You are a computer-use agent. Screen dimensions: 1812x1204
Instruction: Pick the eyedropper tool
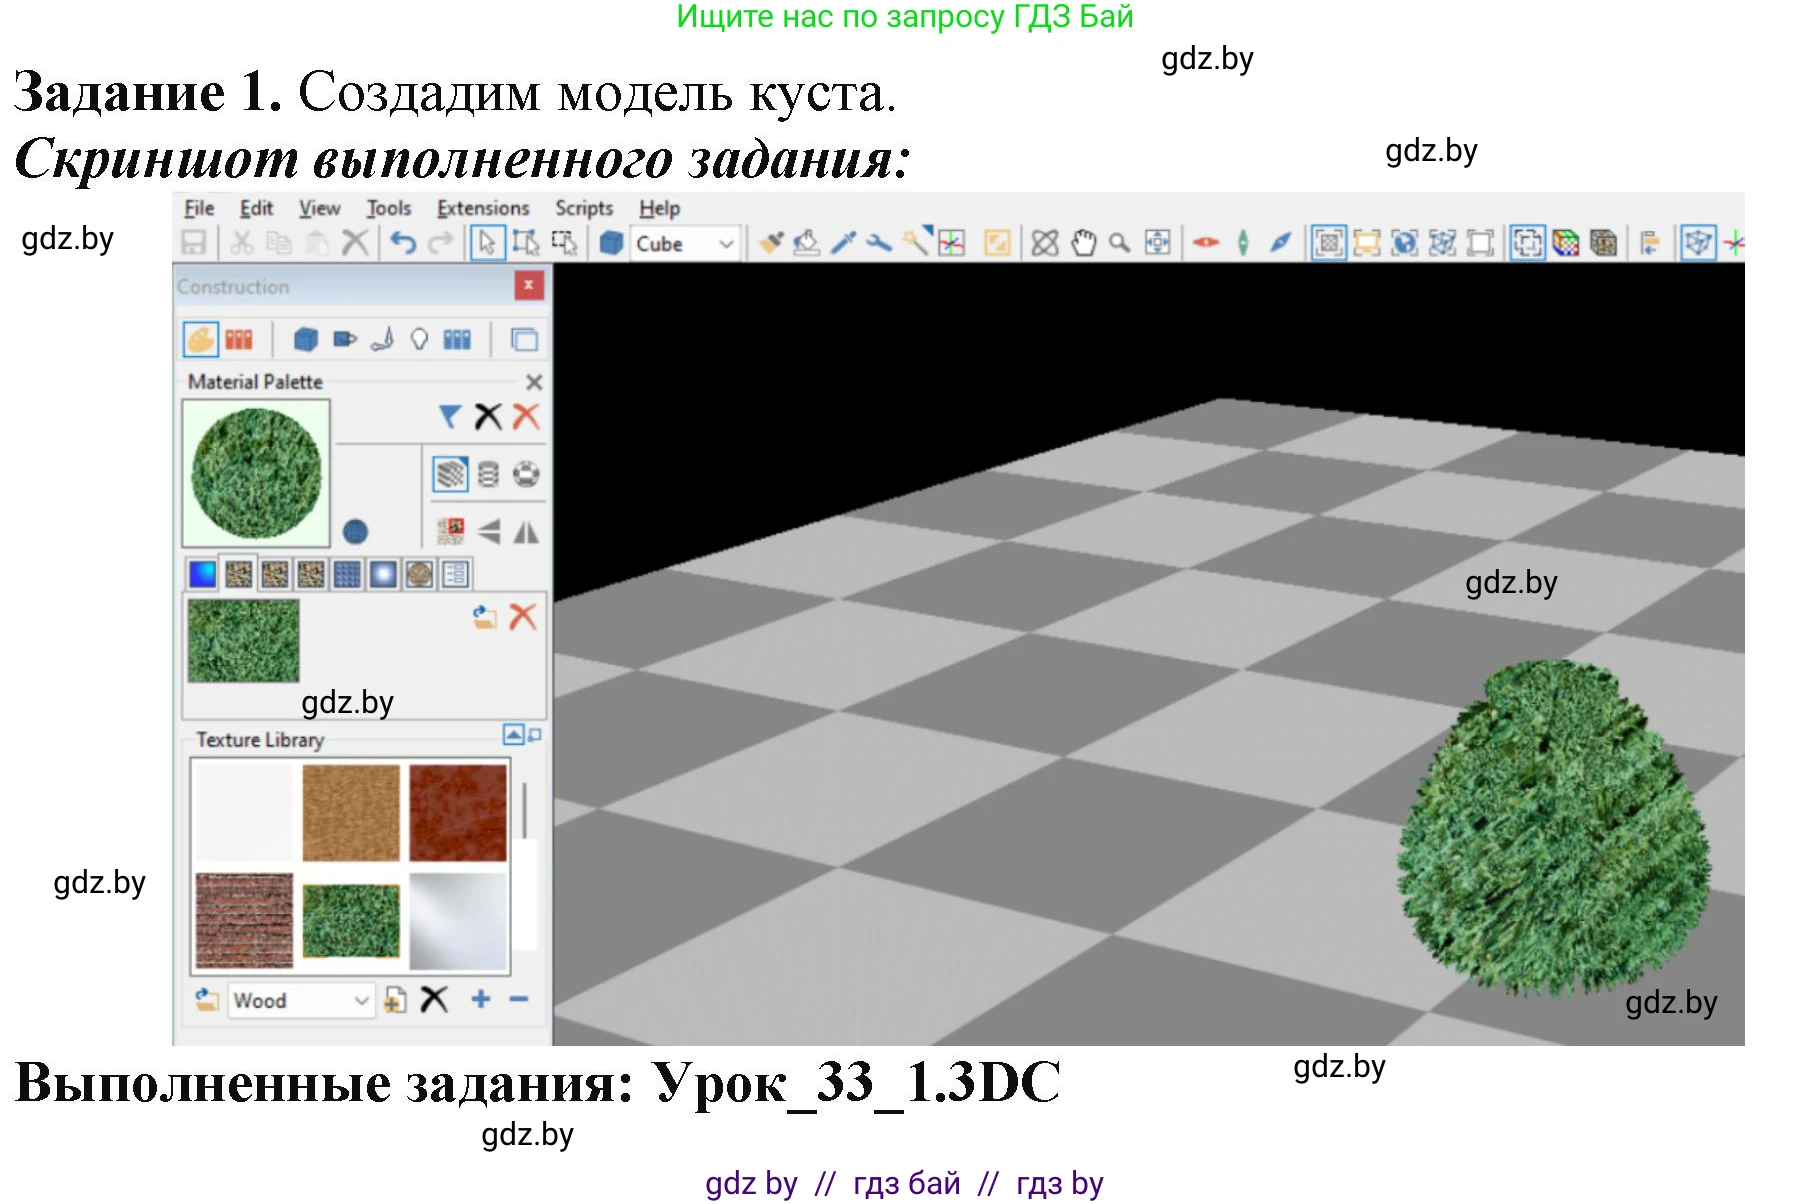843,243
